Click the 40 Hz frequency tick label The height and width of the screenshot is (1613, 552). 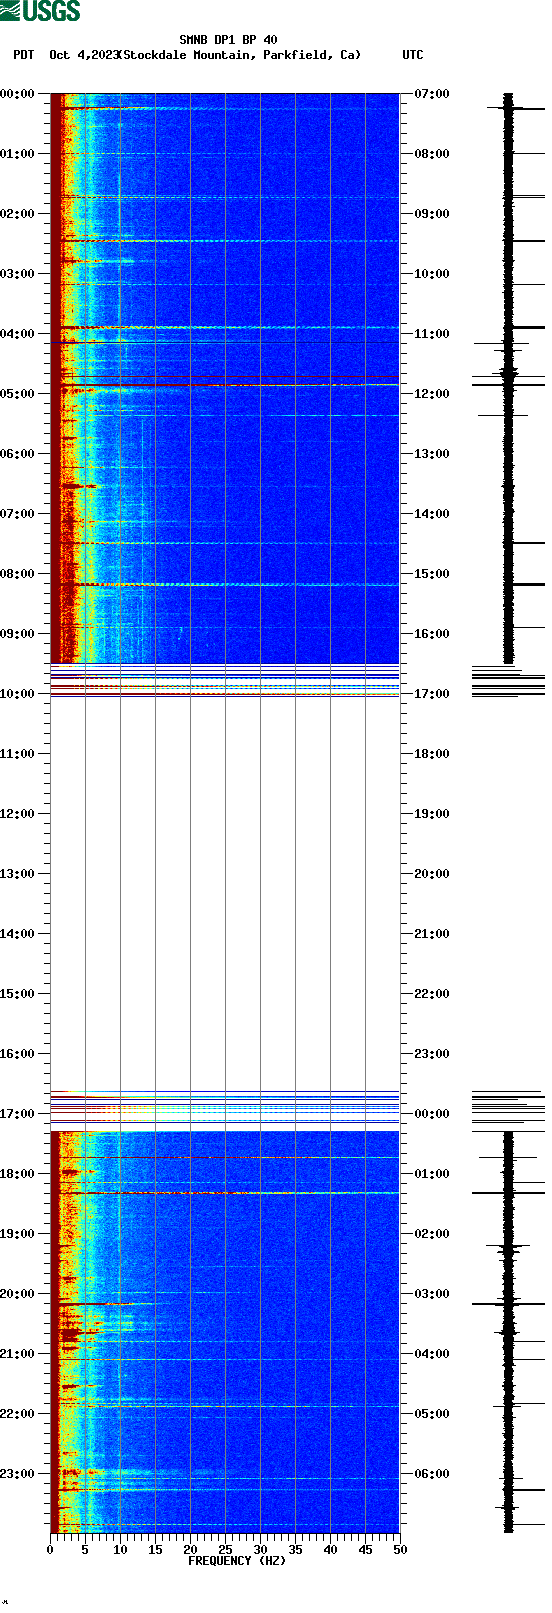pos(330,1550)
